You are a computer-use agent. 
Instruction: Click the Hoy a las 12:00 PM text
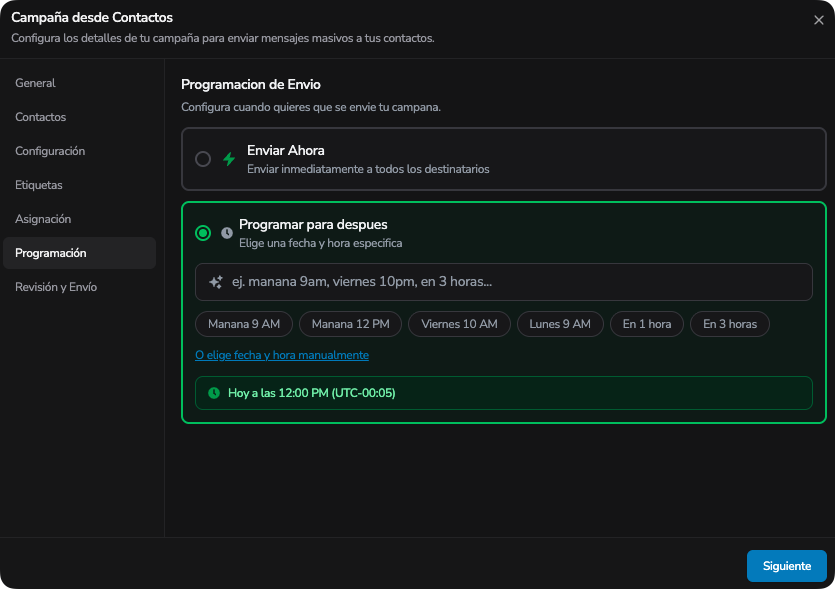(312, 393)
